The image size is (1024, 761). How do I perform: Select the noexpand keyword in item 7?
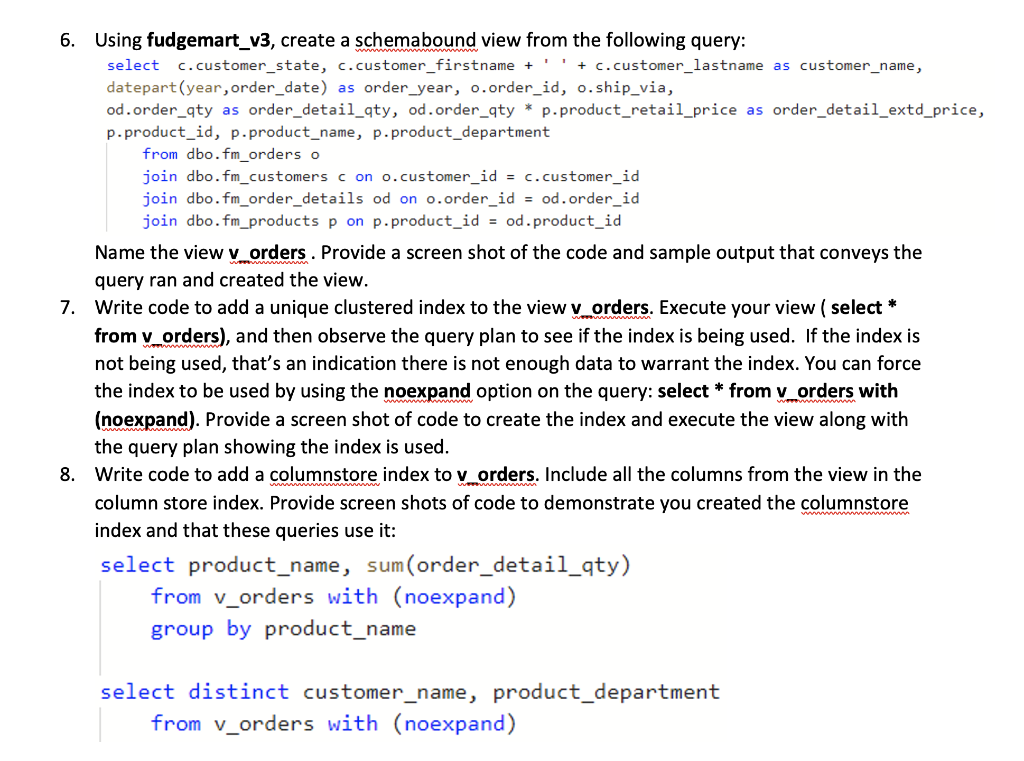pyautogui.click(x=428, y=391)
